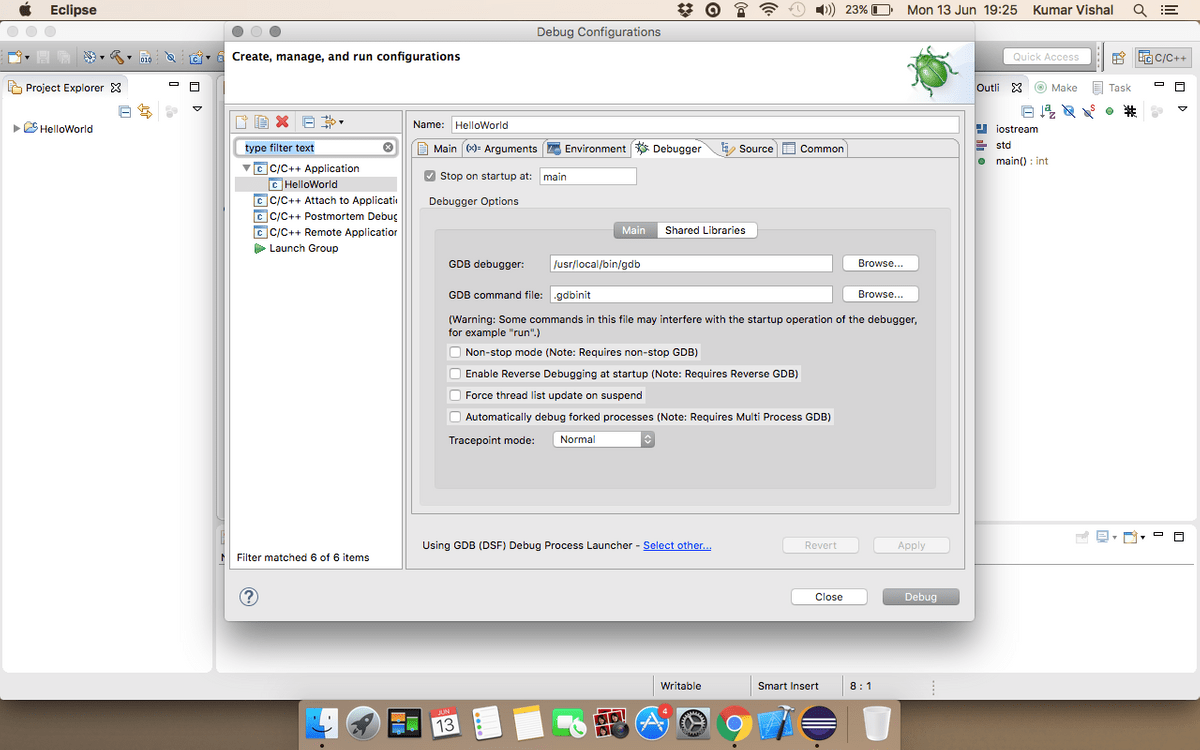Select the Shared Libraries tab
Screen dimensions: 1200x750
click(x=705, y=230)
